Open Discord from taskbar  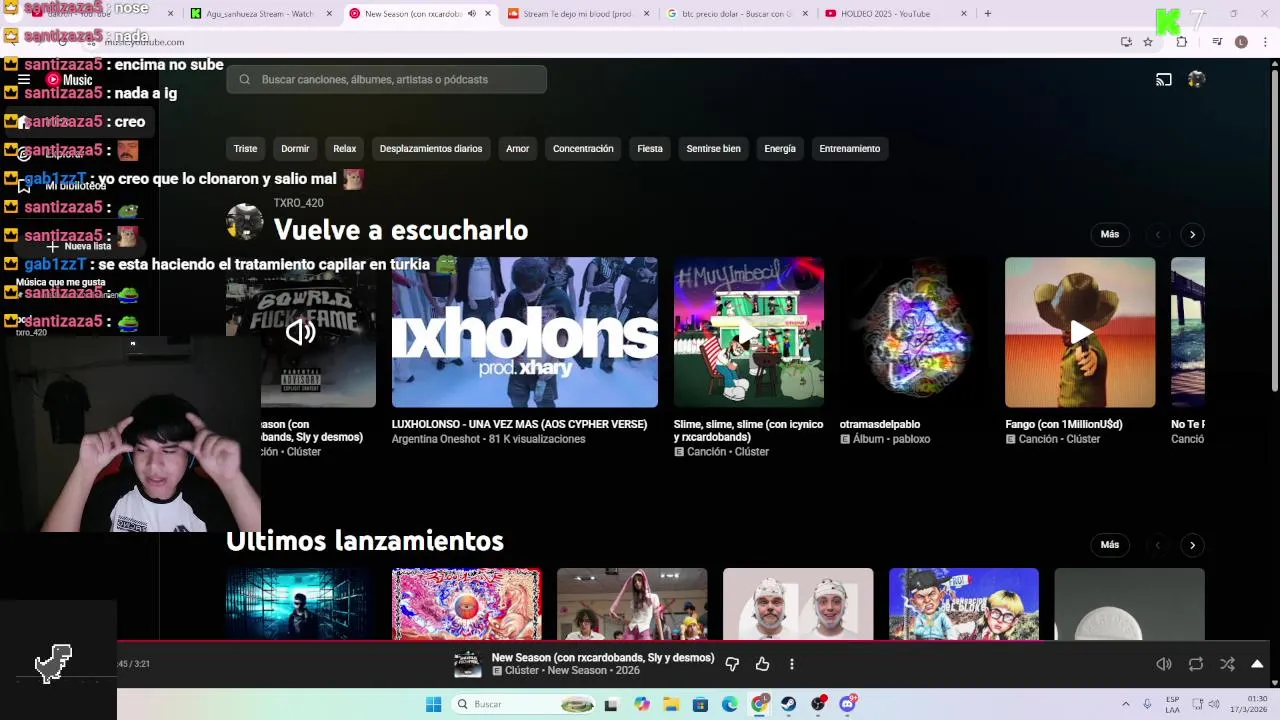(x=848, y=704)
